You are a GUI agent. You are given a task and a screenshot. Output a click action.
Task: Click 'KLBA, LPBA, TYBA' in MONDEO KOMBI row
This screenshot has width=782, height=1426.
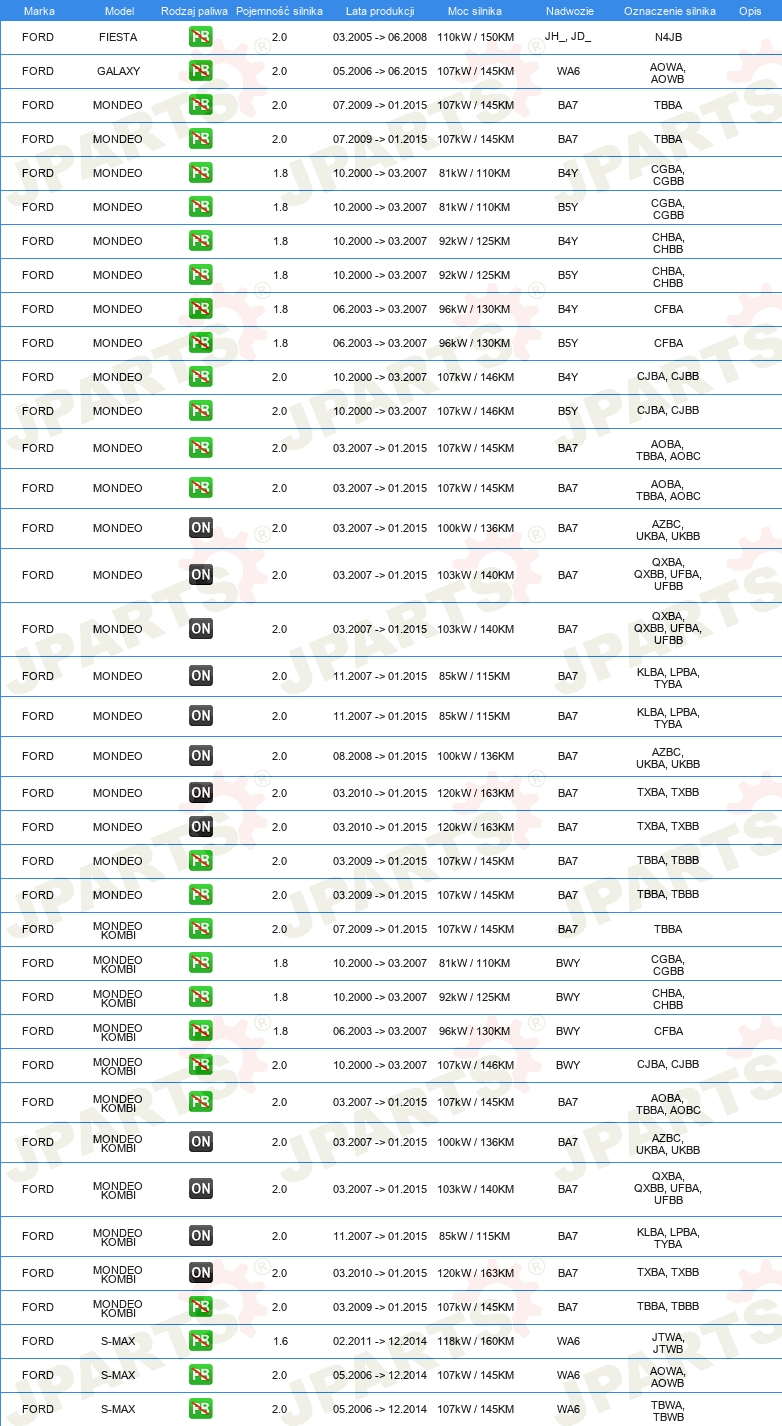click(x=668, y=1238)
